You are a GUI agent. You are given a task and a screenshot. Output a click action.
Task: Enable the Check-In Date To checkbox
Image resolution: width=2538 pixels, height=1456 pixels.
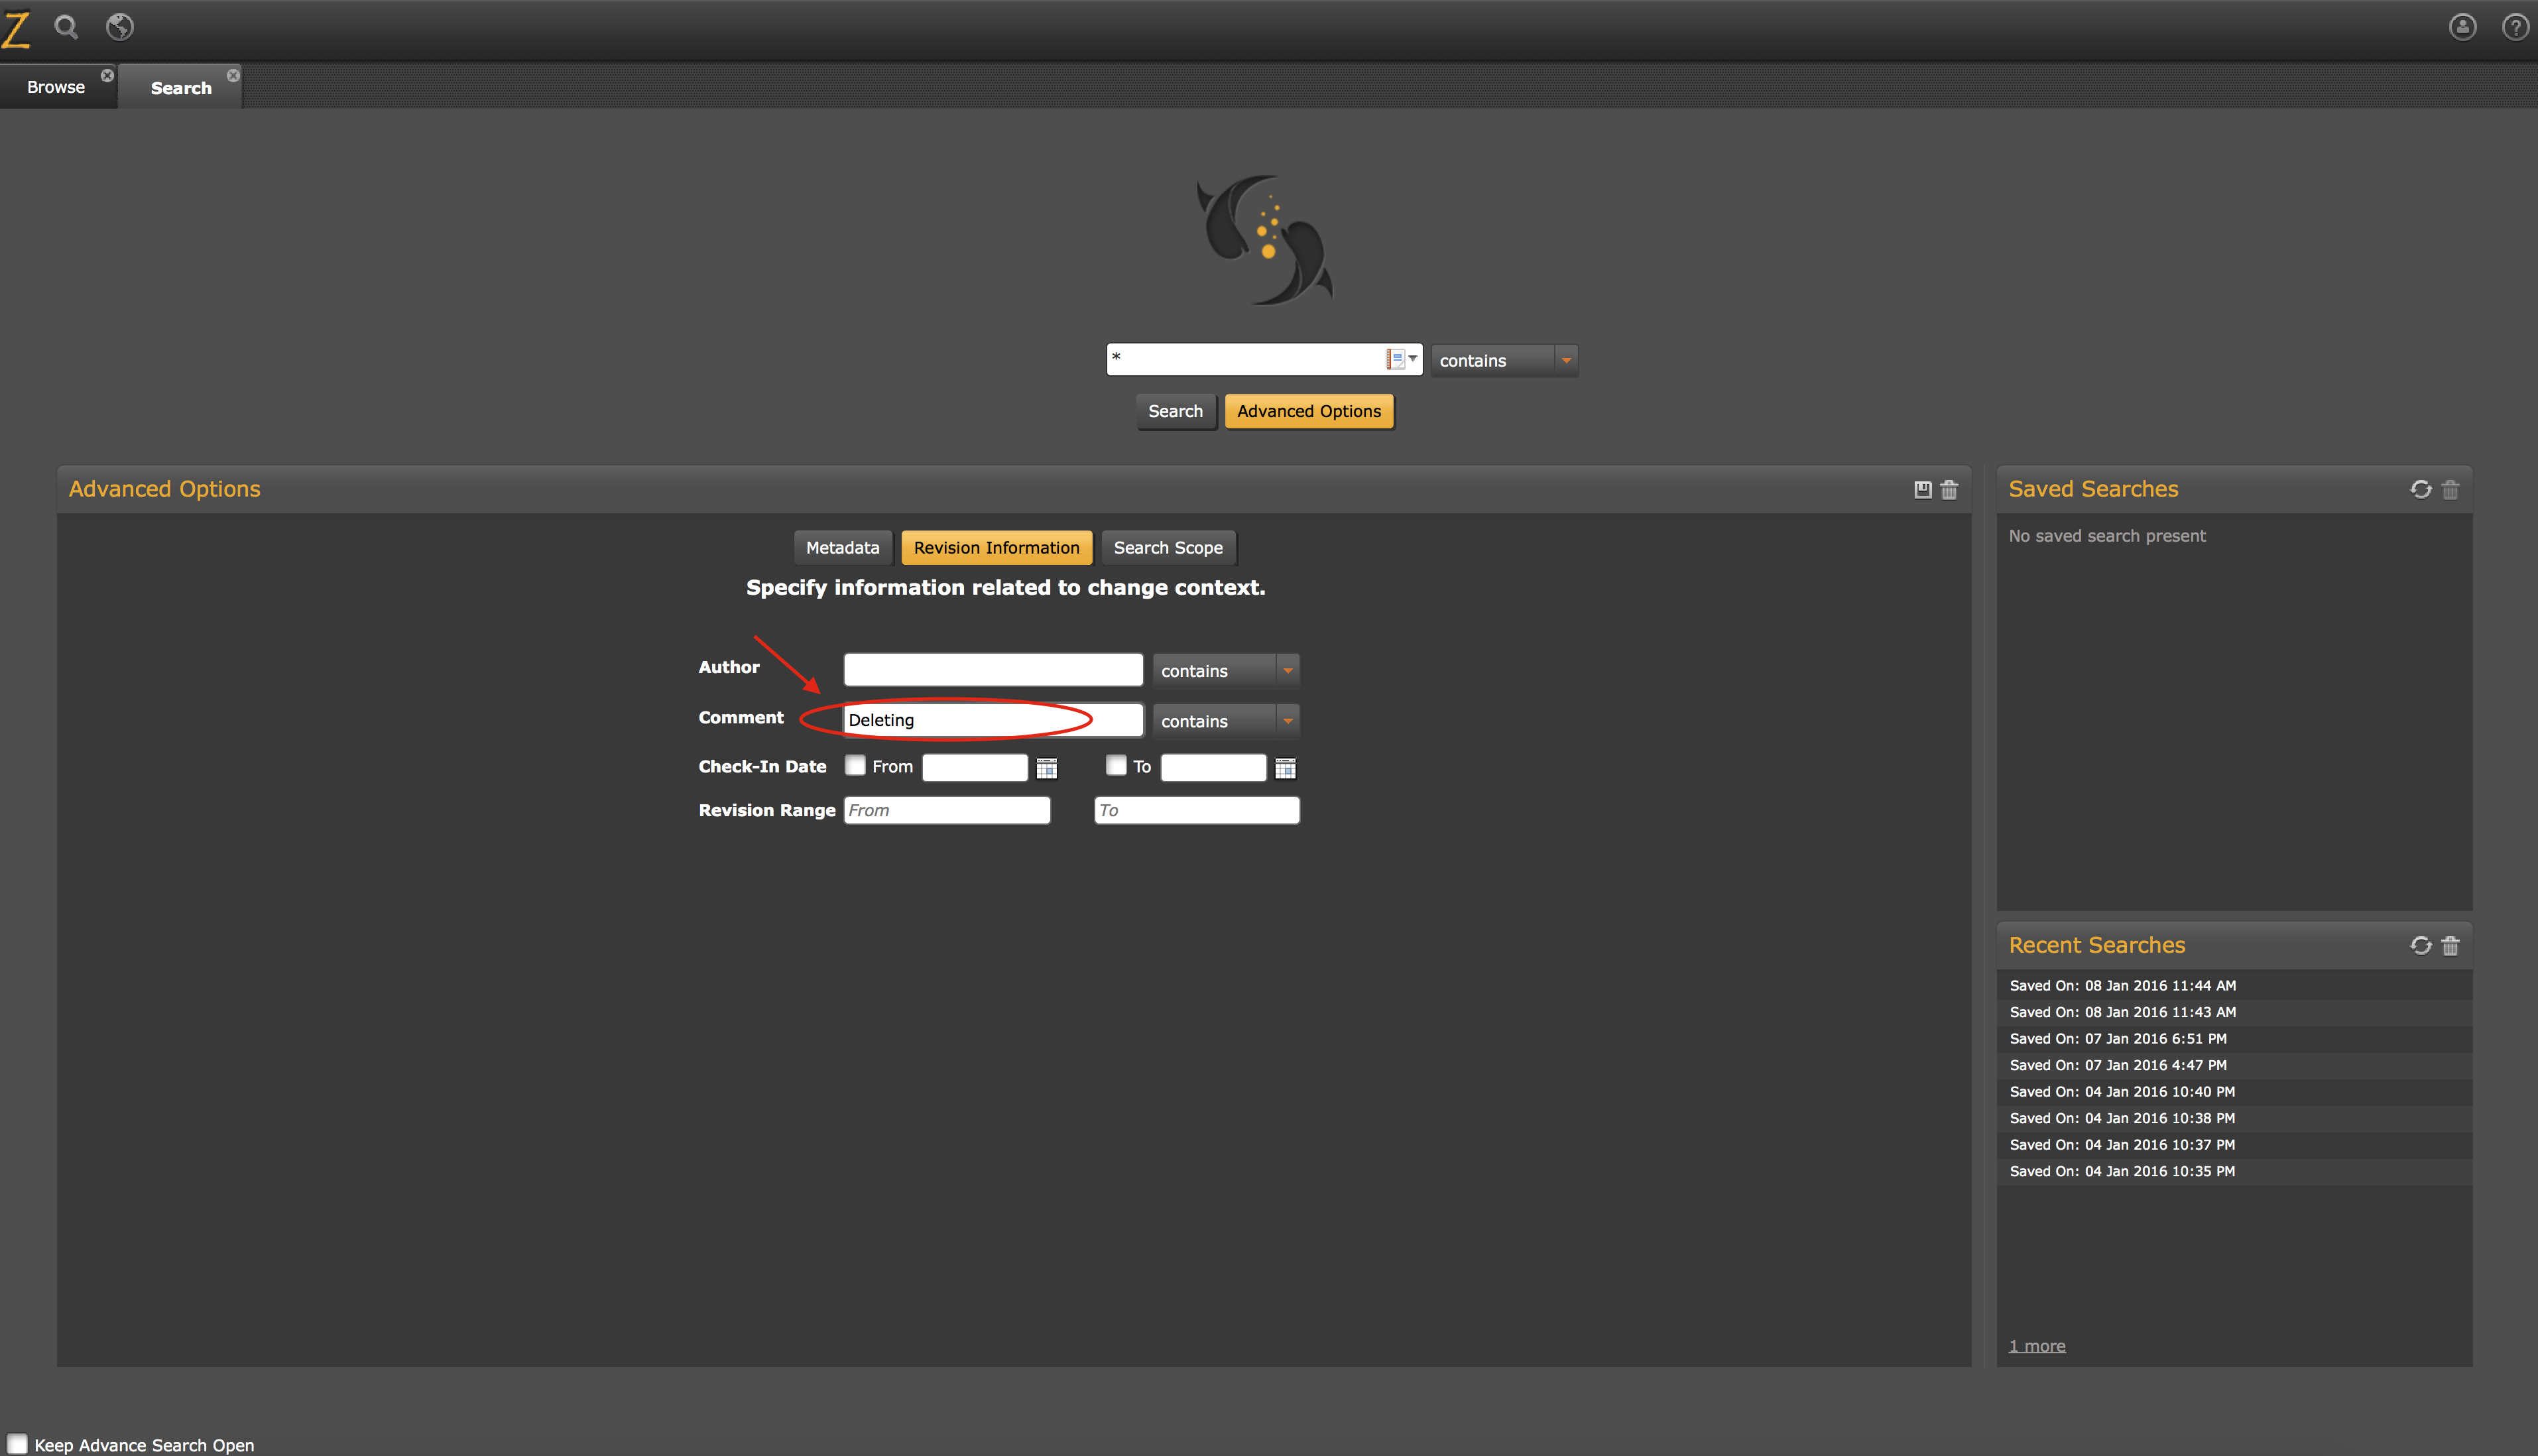tap(1116, 765)
